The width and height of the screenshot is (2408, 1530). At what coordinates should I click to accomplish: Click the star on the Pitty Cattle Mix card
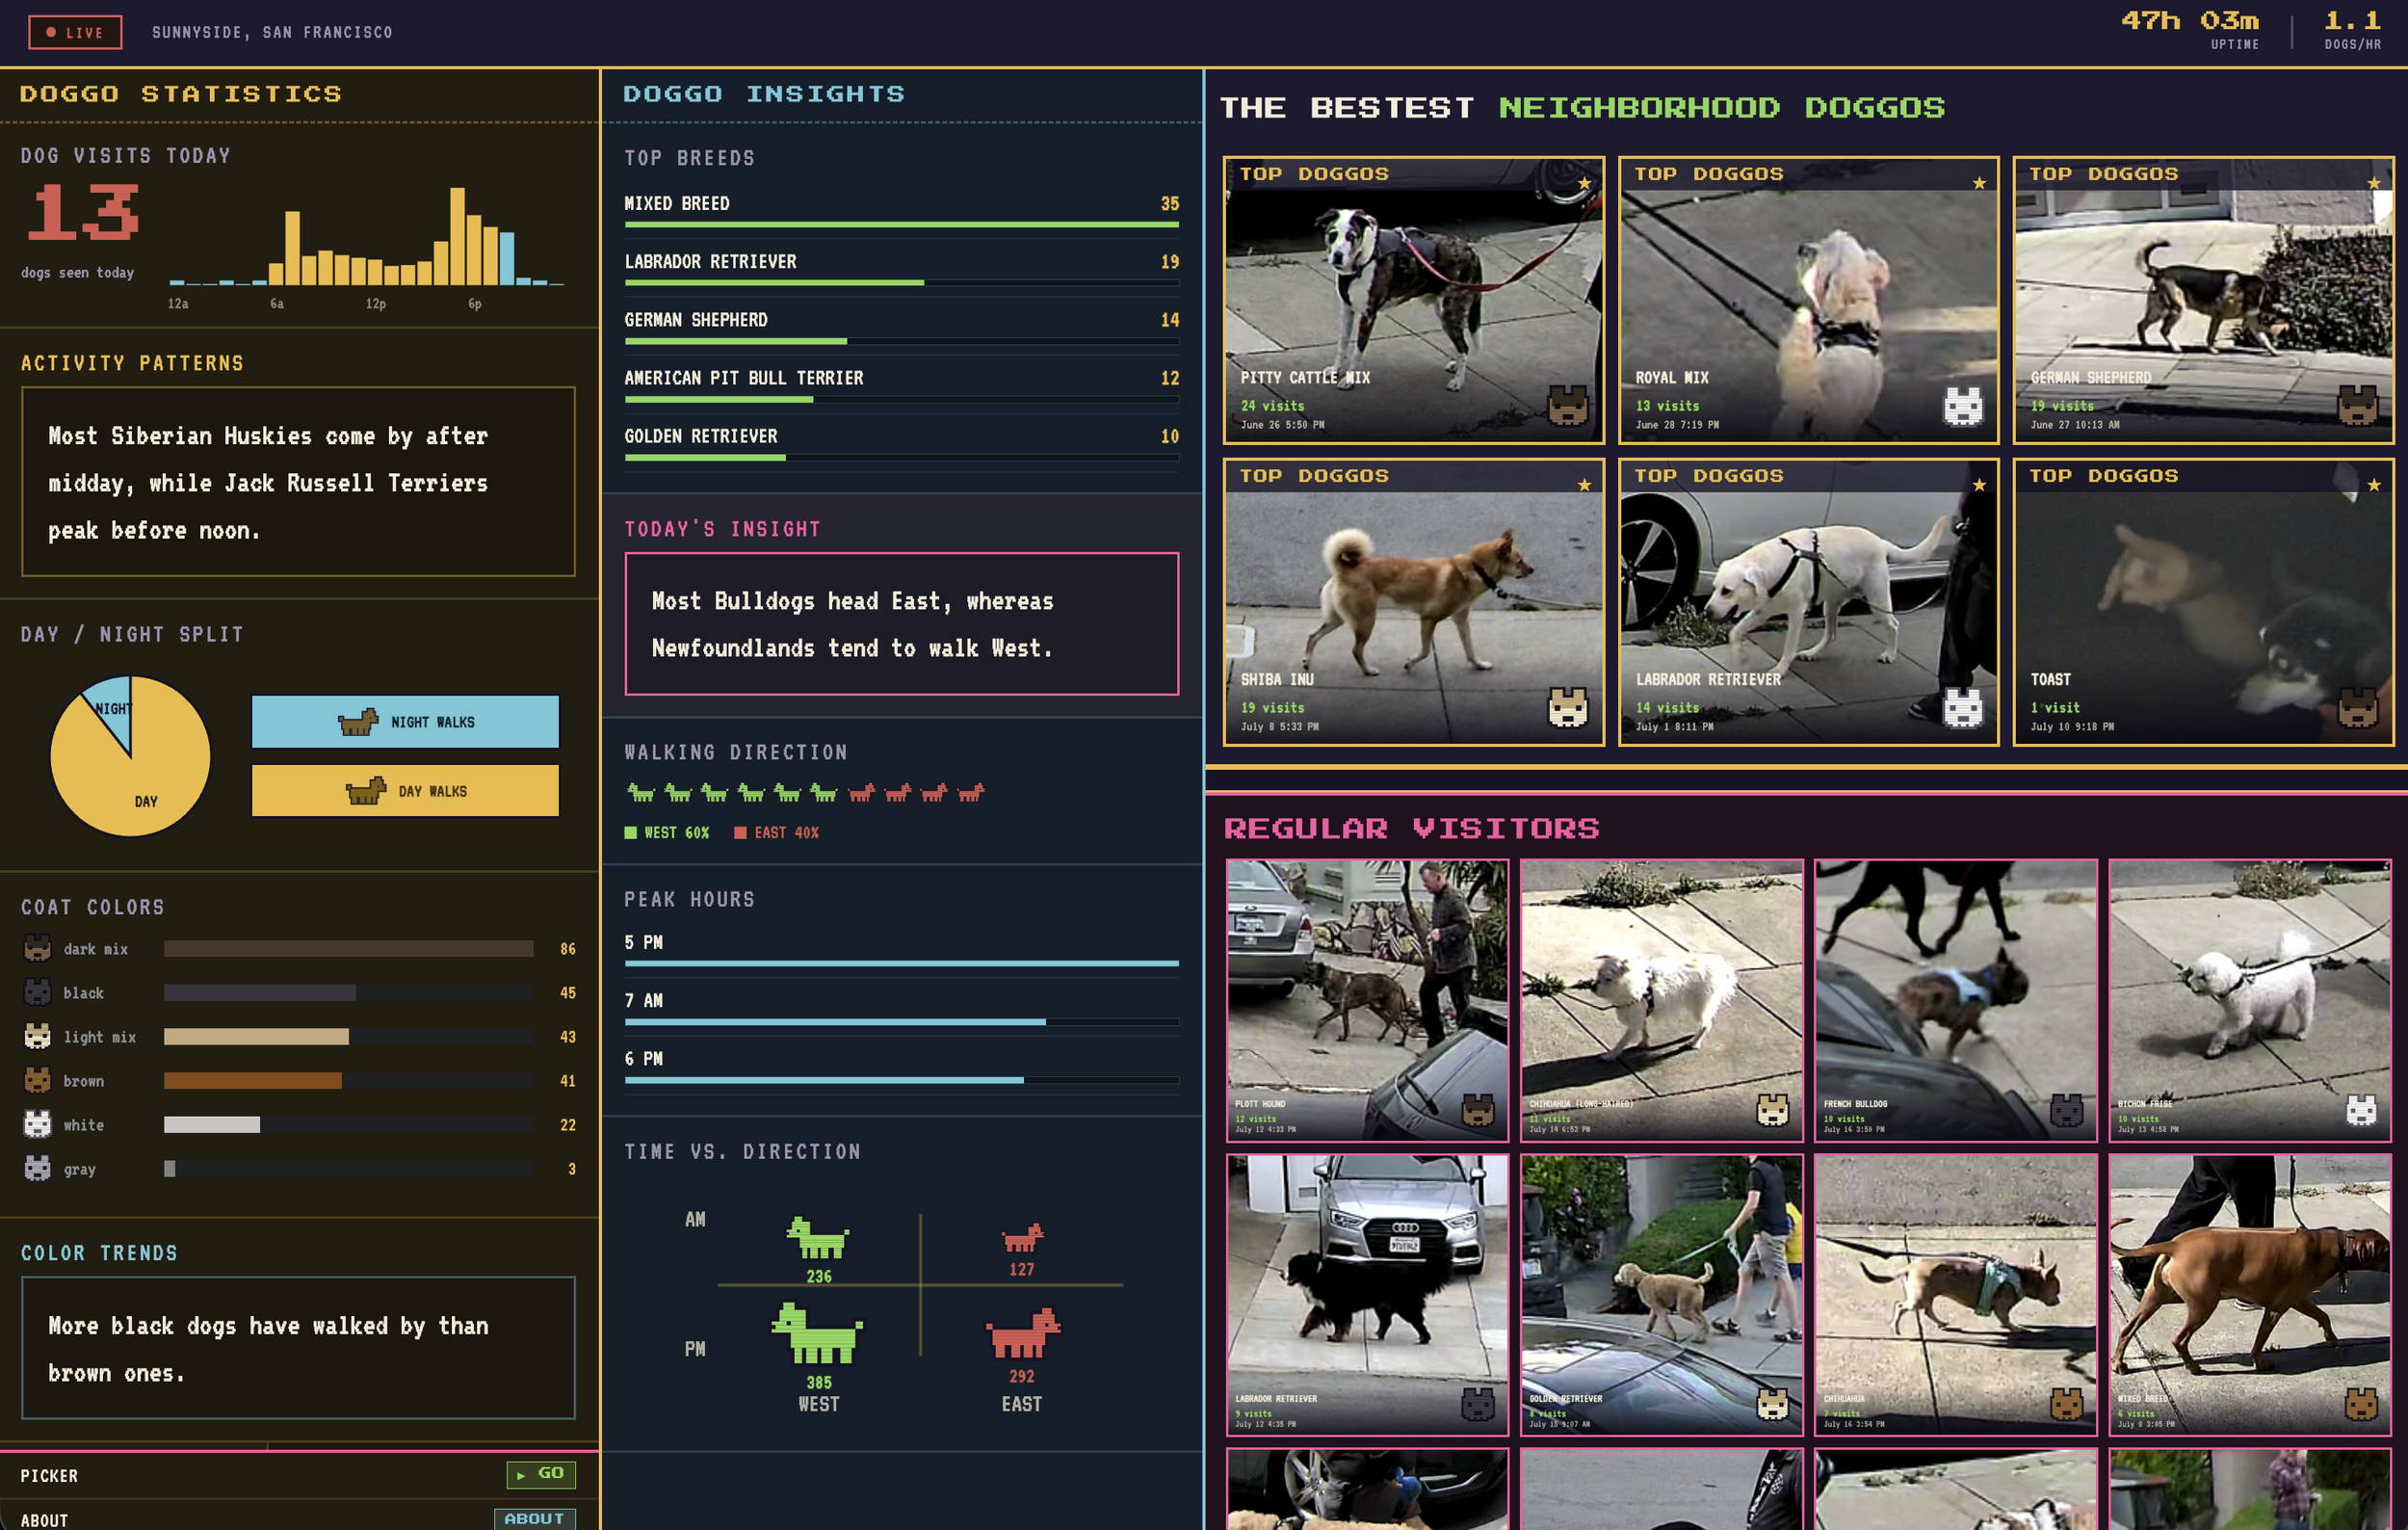1584,183
